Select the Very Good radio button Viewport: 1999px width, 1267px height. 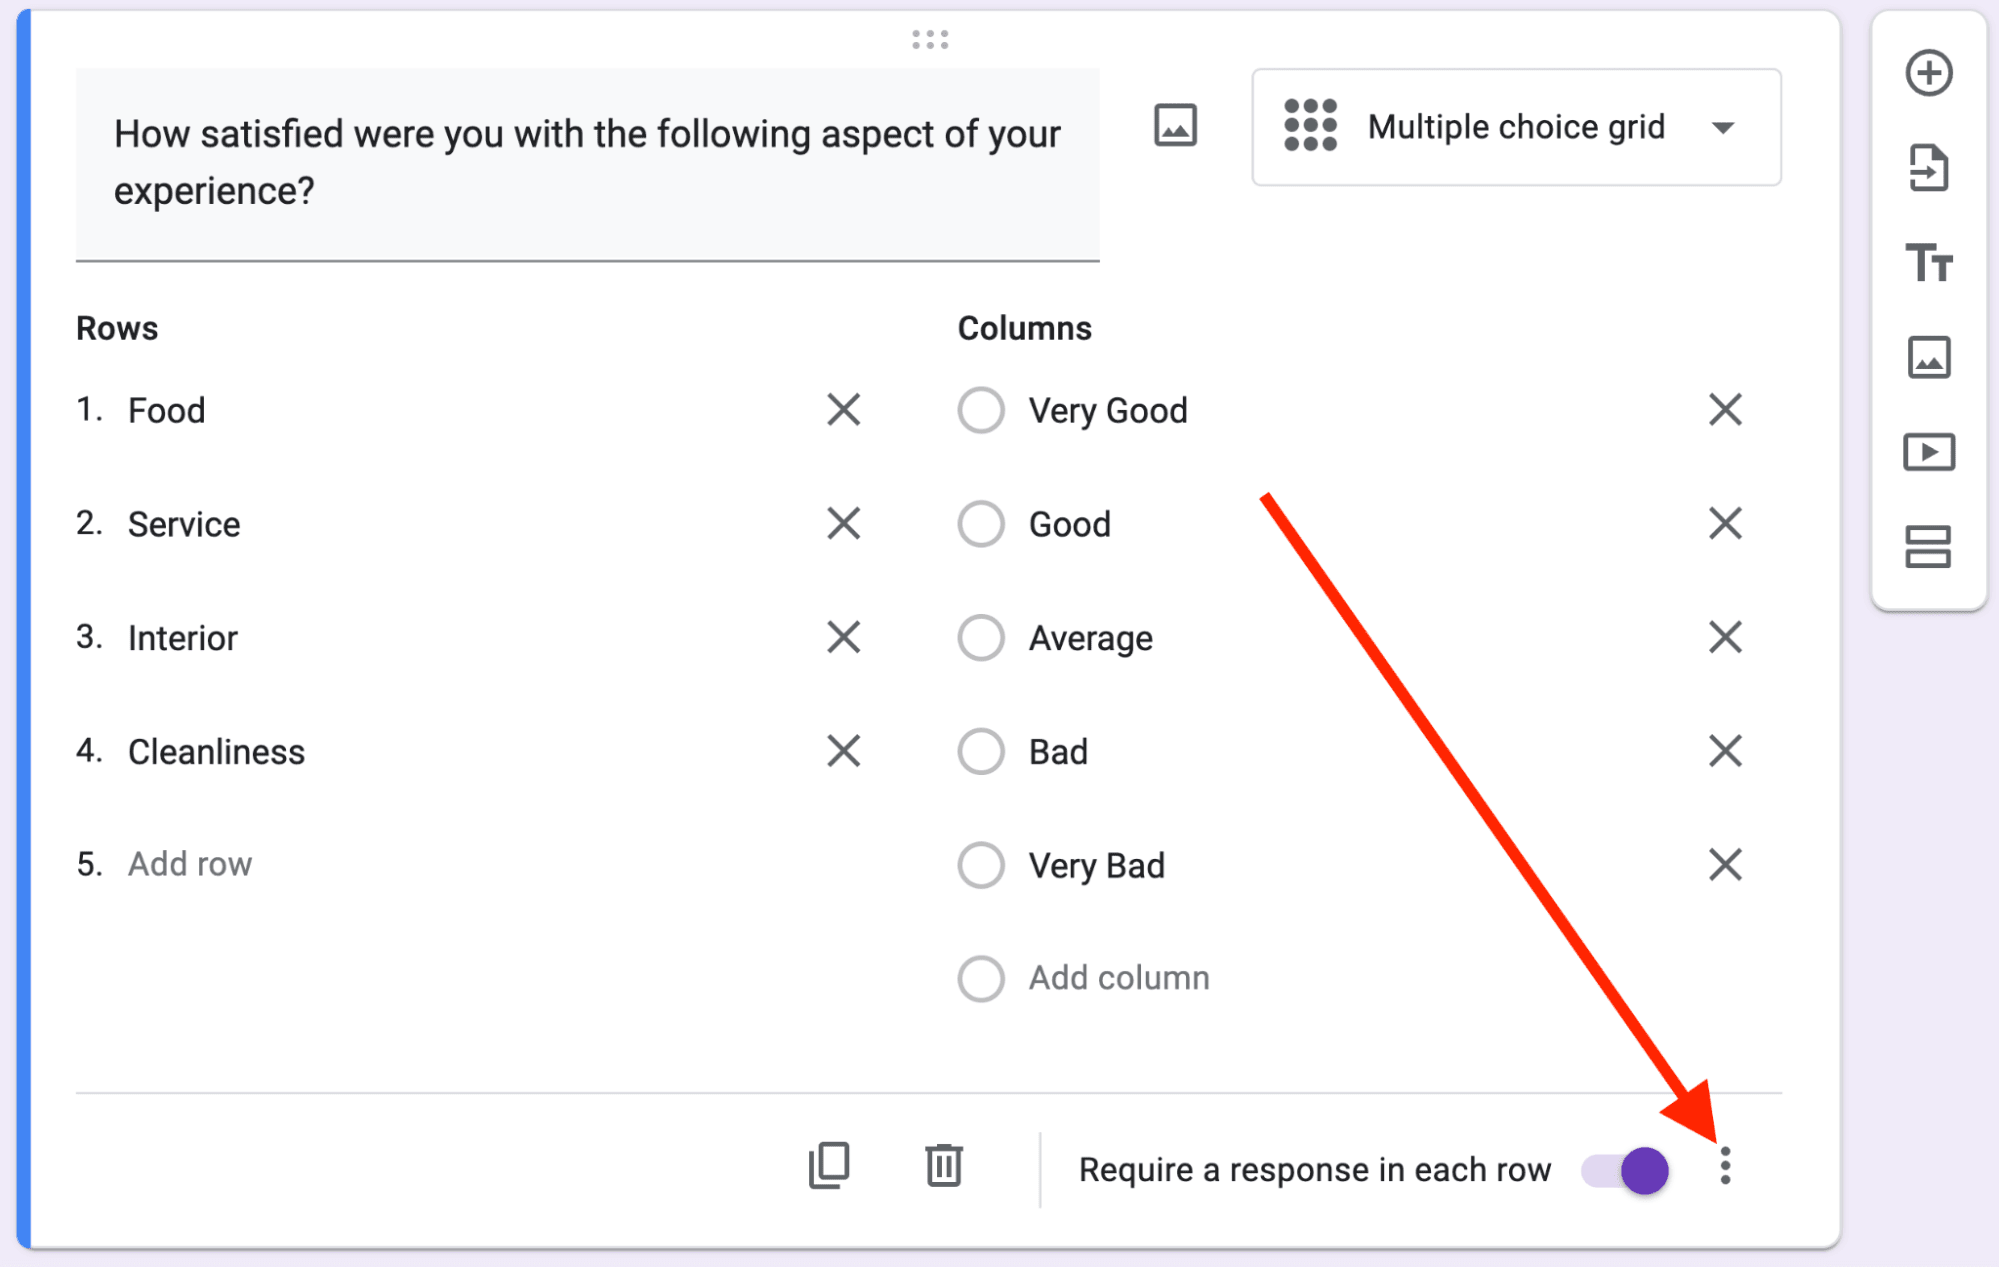point(981,410)
